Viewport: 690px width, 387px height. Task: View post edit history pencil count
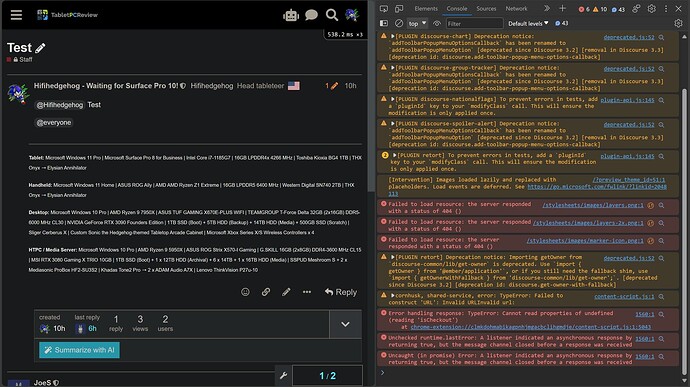click(332, 86)
